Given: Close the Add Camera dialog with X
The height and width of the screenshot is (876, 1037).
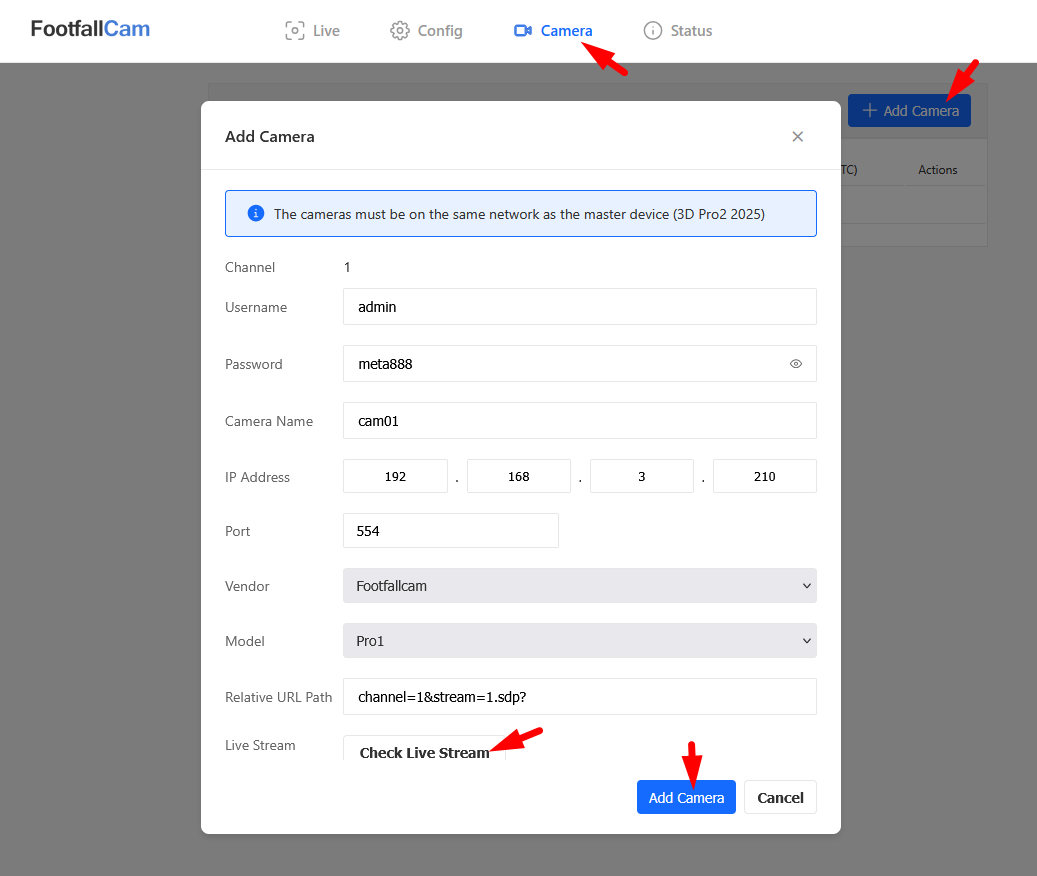Looking at the screenshot, I should [x=797, y=137].
